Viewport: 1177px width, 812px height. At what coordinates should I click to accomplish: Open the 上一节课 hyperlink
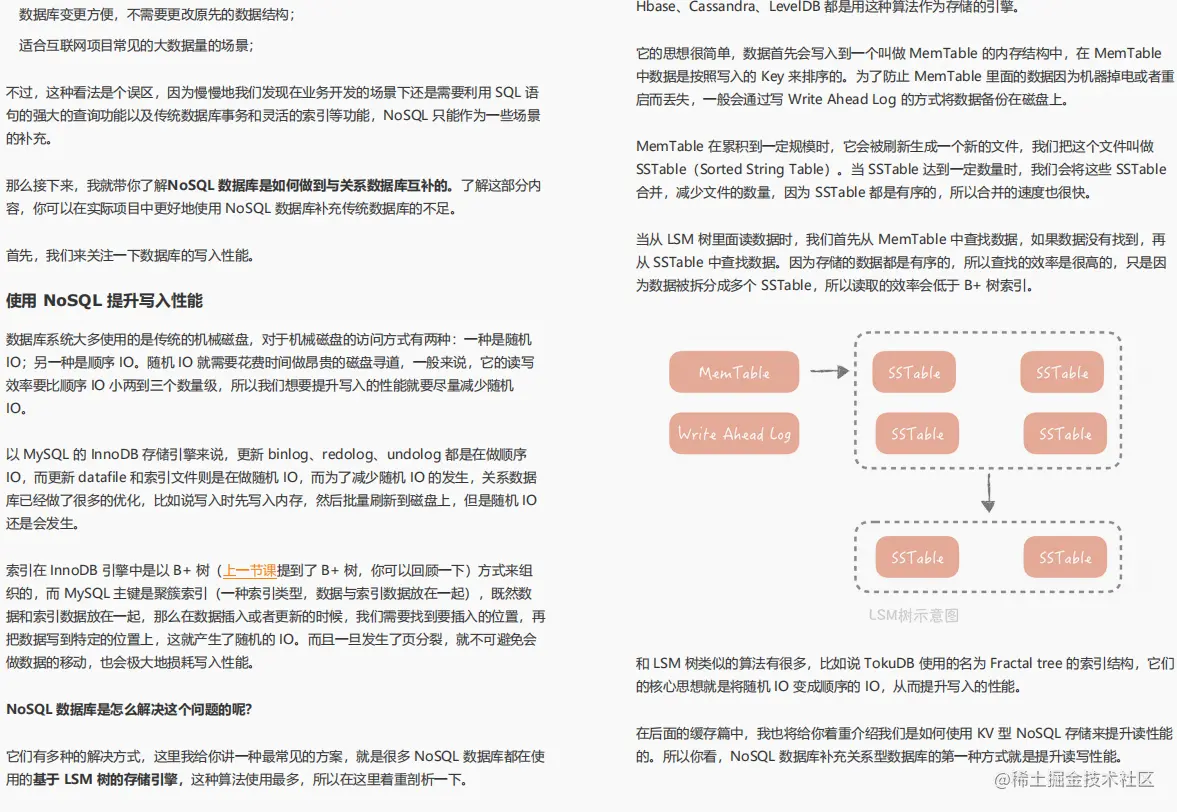[250, 571]
